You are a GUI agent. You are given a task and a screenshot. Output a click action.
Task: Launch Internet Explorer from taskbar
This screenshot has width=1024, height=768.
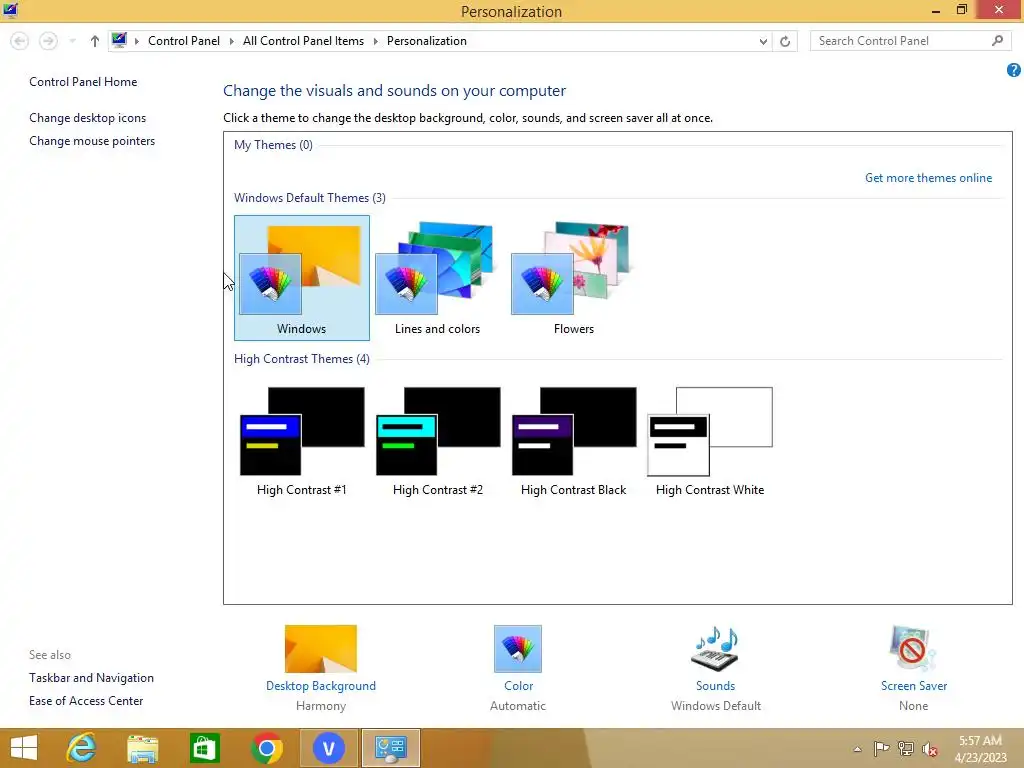pos(81,748)
